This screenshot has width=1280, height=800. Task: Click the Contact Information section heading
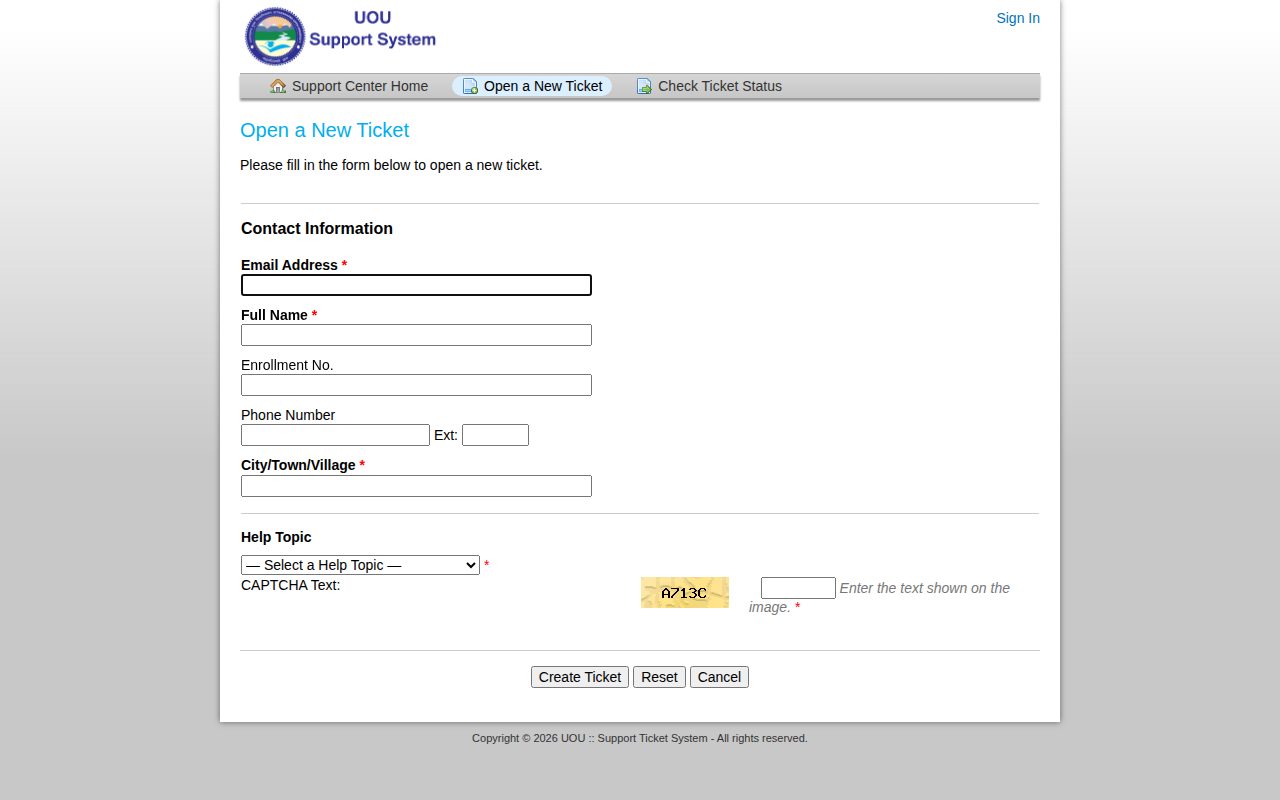317,228
